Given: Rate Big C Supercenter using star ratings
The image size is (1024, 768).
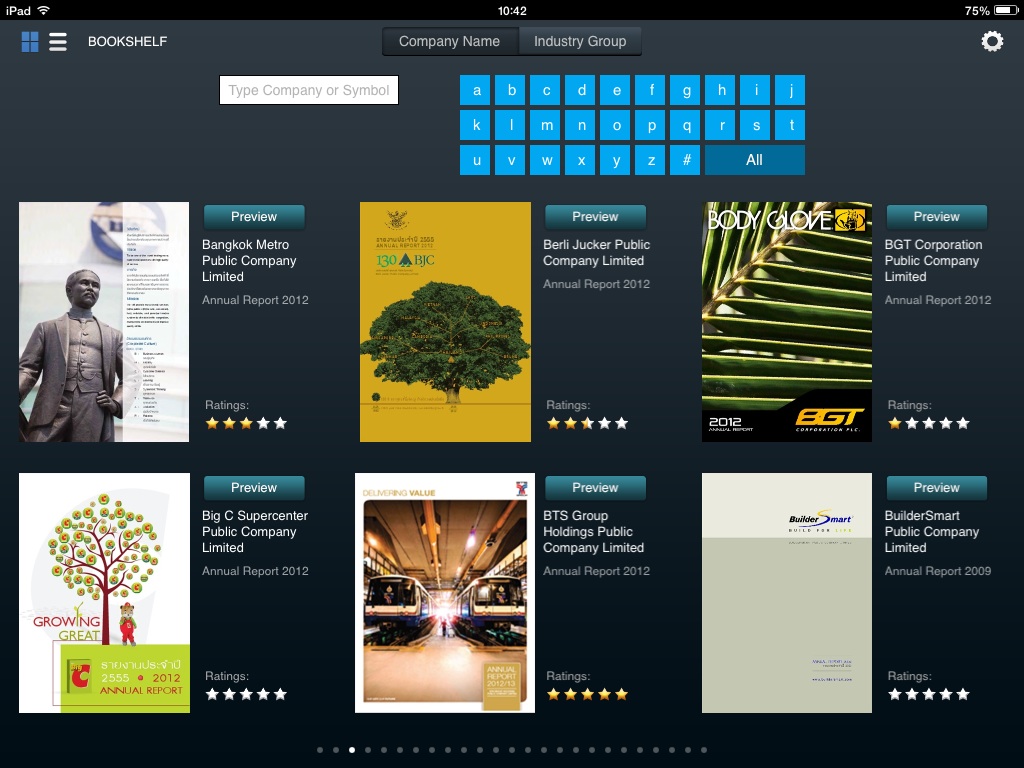Looking at the screenshot, I should pyautogui.click(x=246, y=694).
